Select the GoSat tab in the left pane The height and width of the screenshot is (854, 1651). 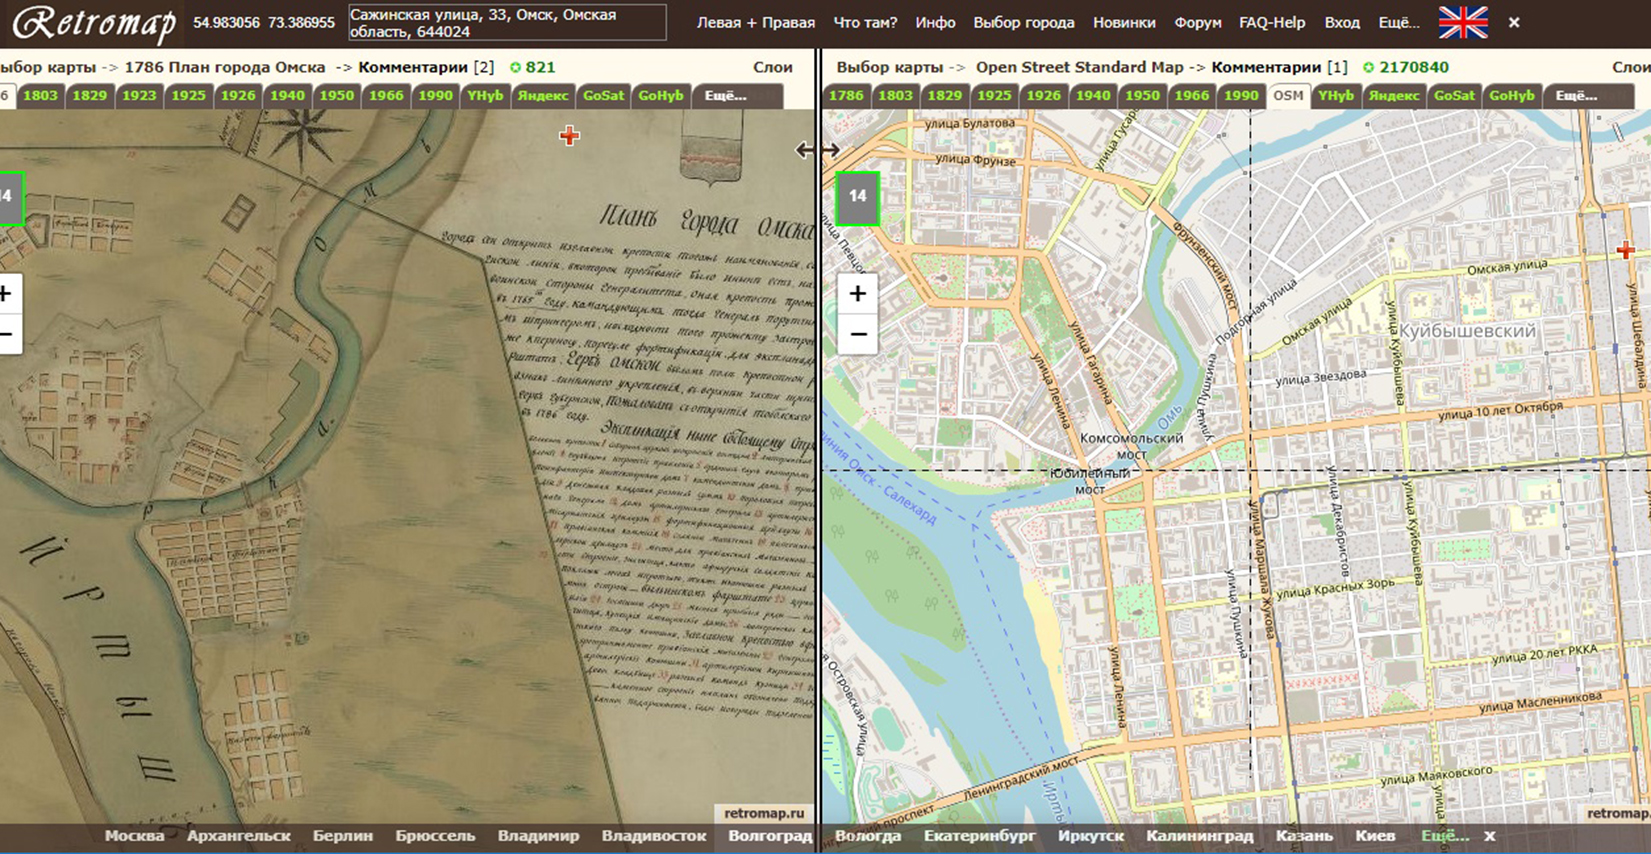pyautogui.click(x=603, y=96)
